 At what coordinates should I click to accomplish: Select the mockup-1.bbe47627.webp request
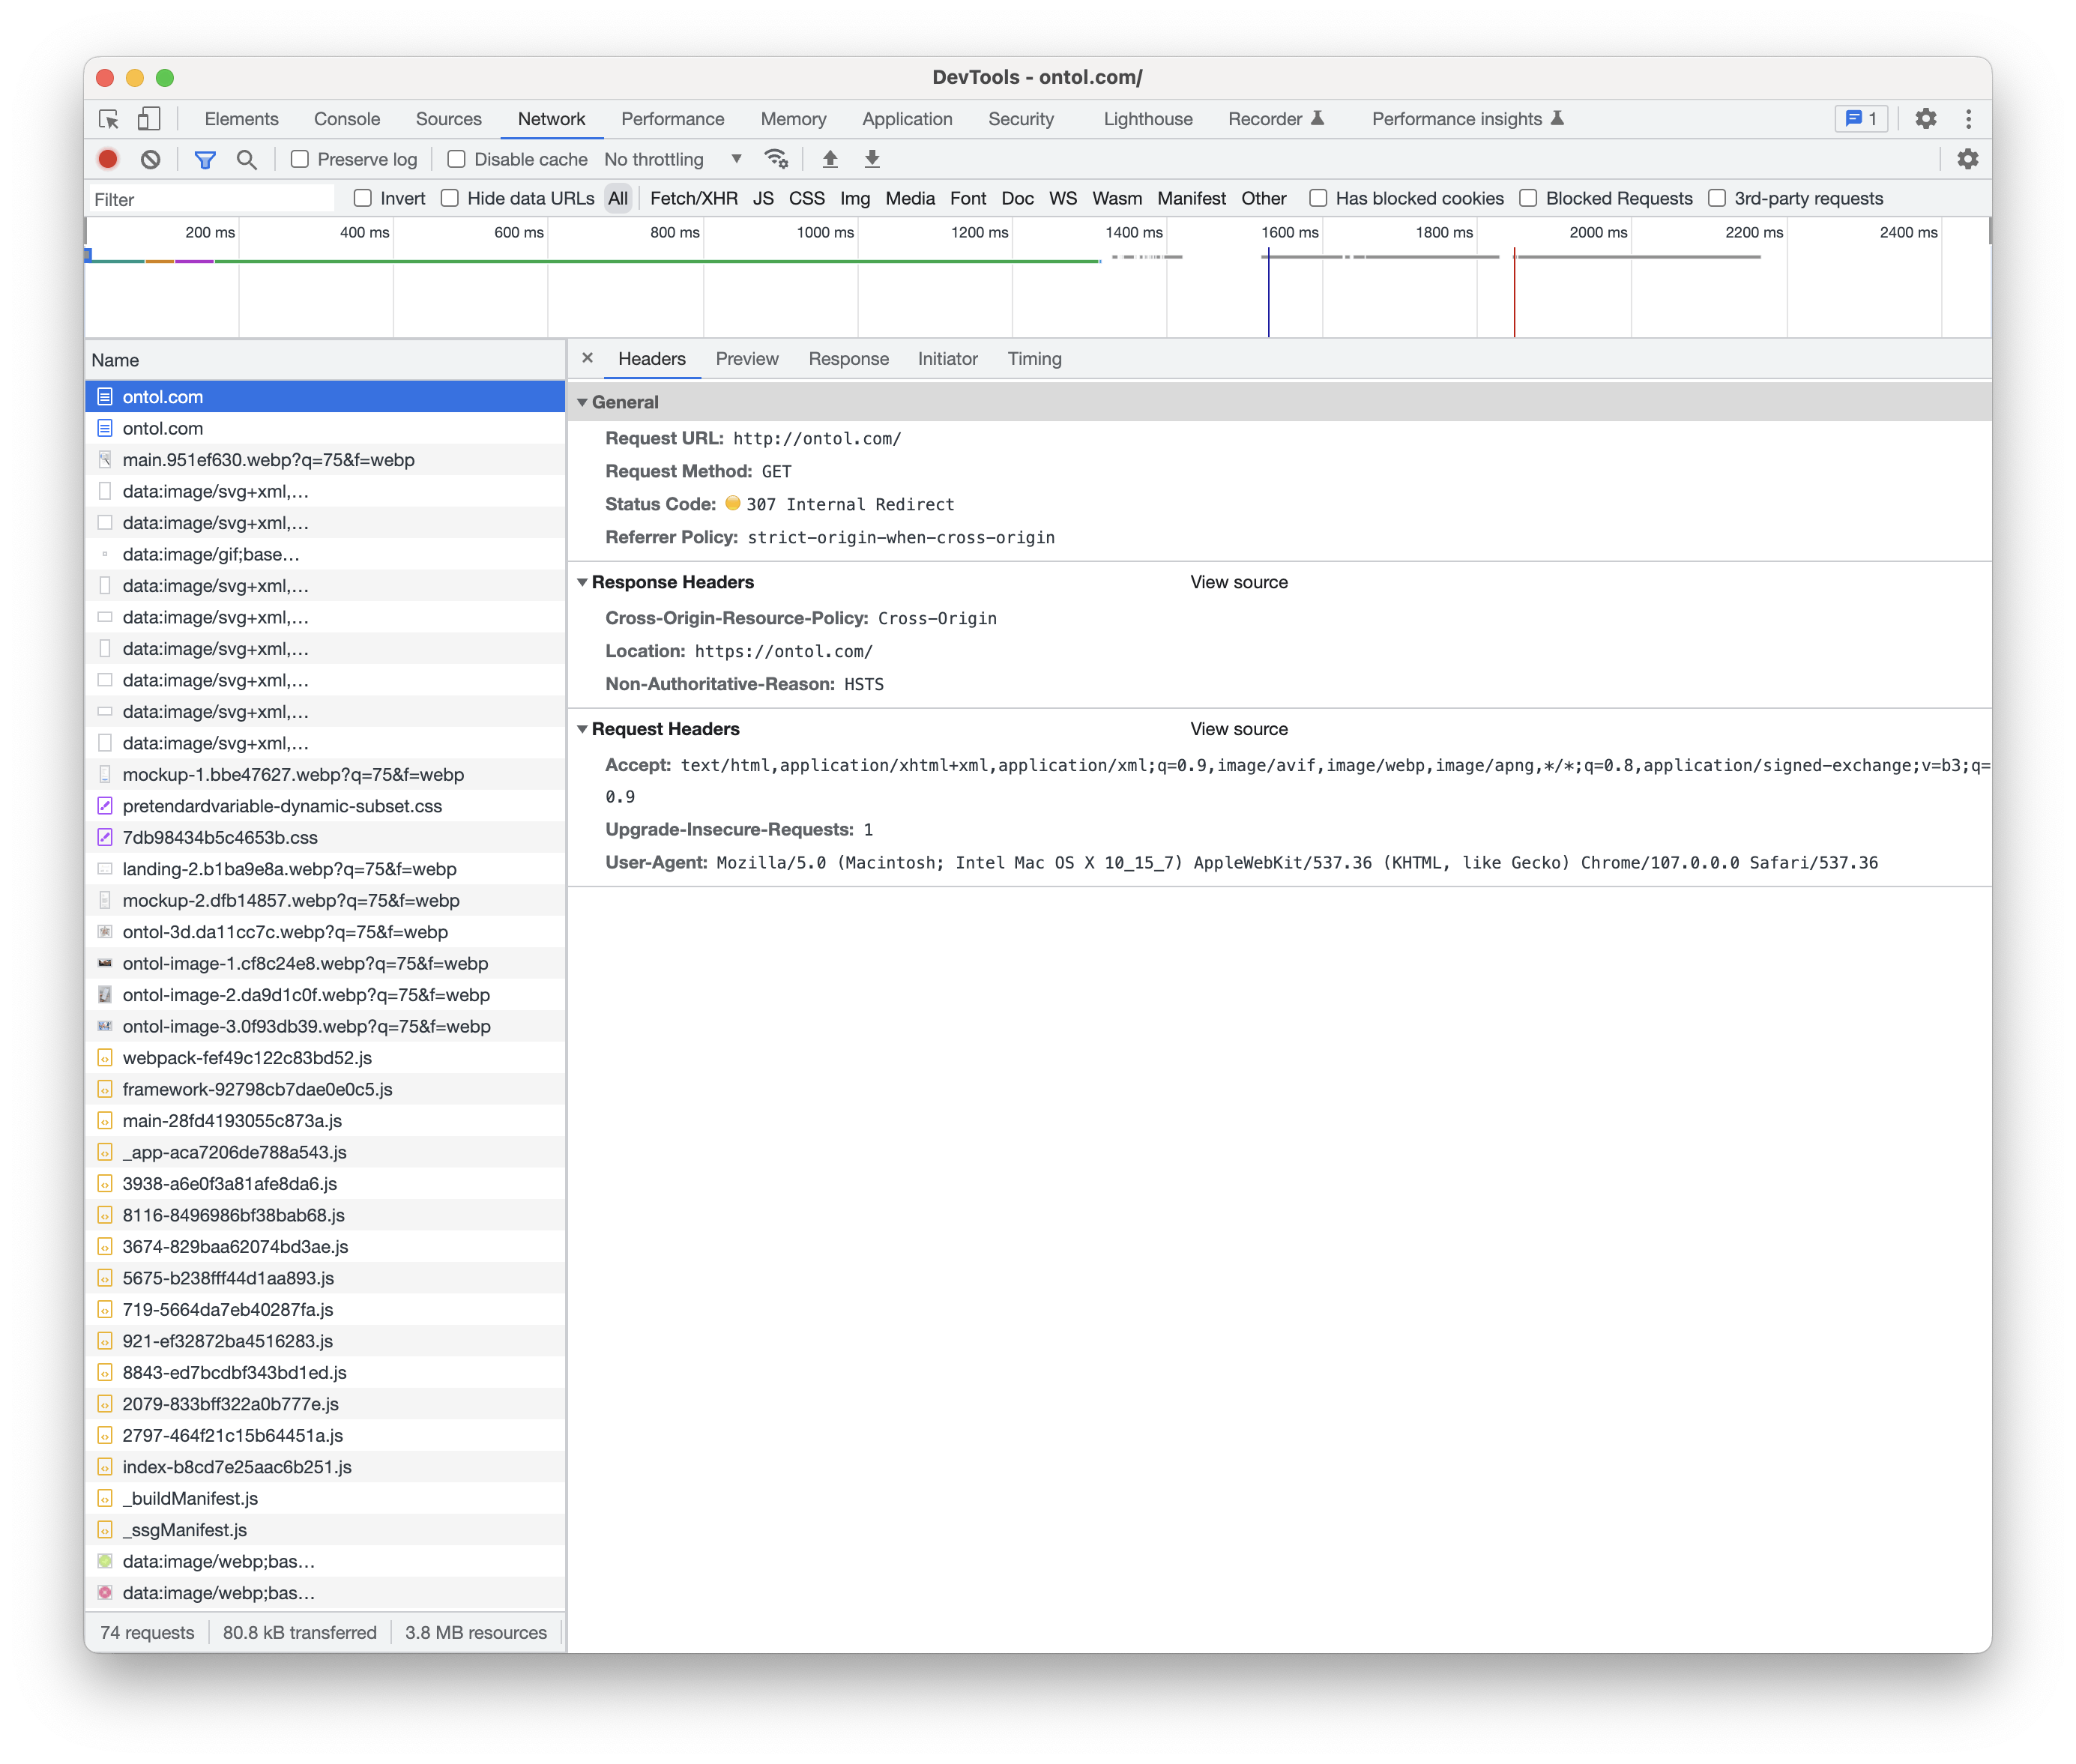tap(325, 774)
